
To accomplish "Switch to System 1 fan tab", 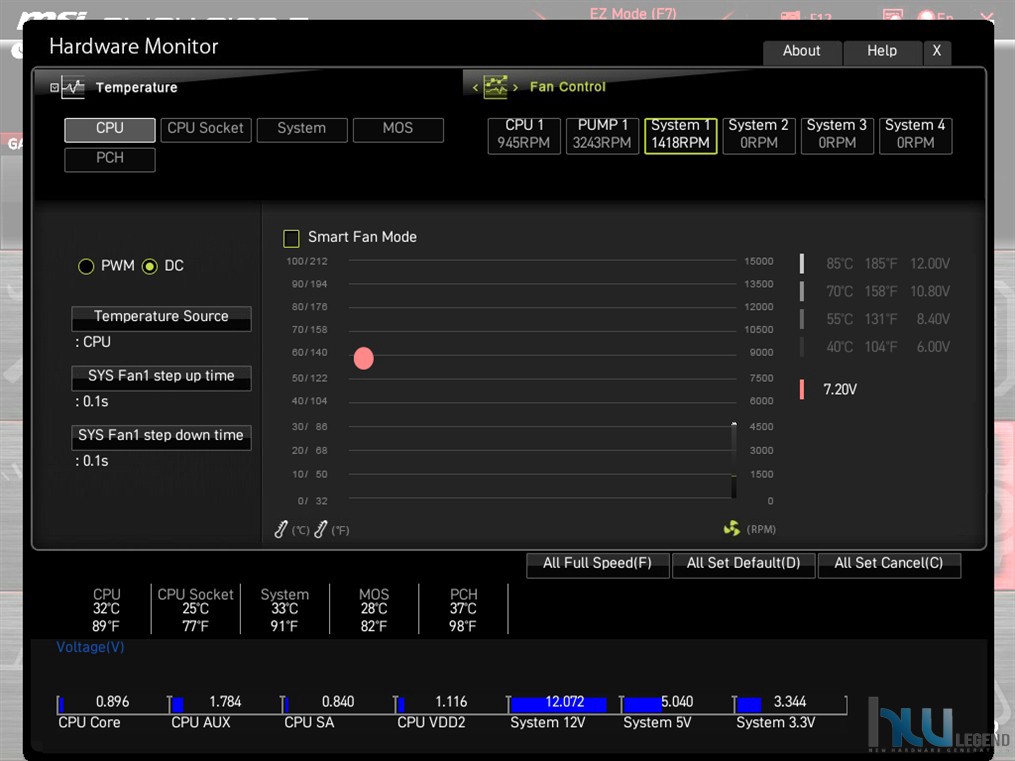I will click(680, 135).
